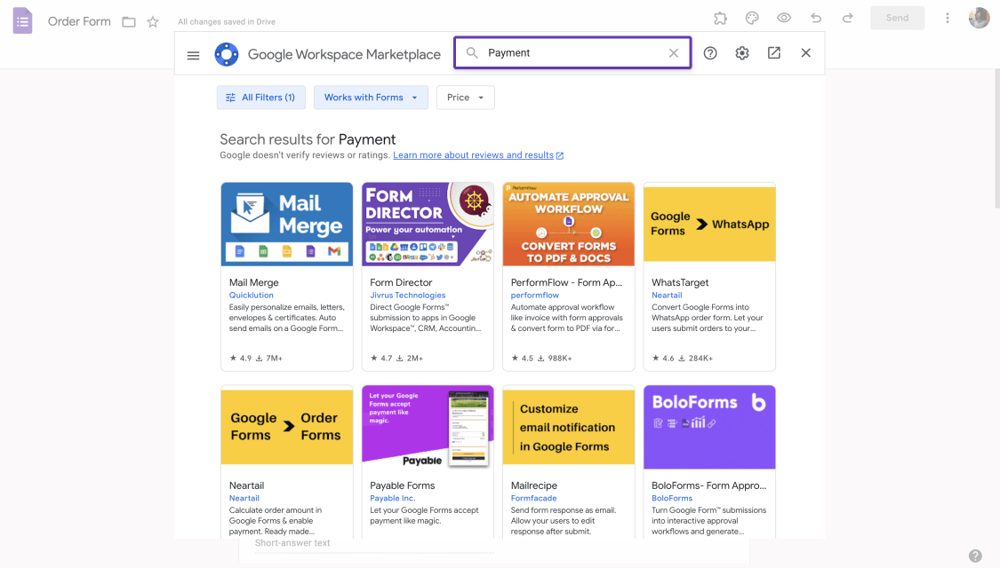This screenshot has width=1000, height=568.
Task: Open the Jivrus Technologies developer link
Action: [x=408, y=295]
